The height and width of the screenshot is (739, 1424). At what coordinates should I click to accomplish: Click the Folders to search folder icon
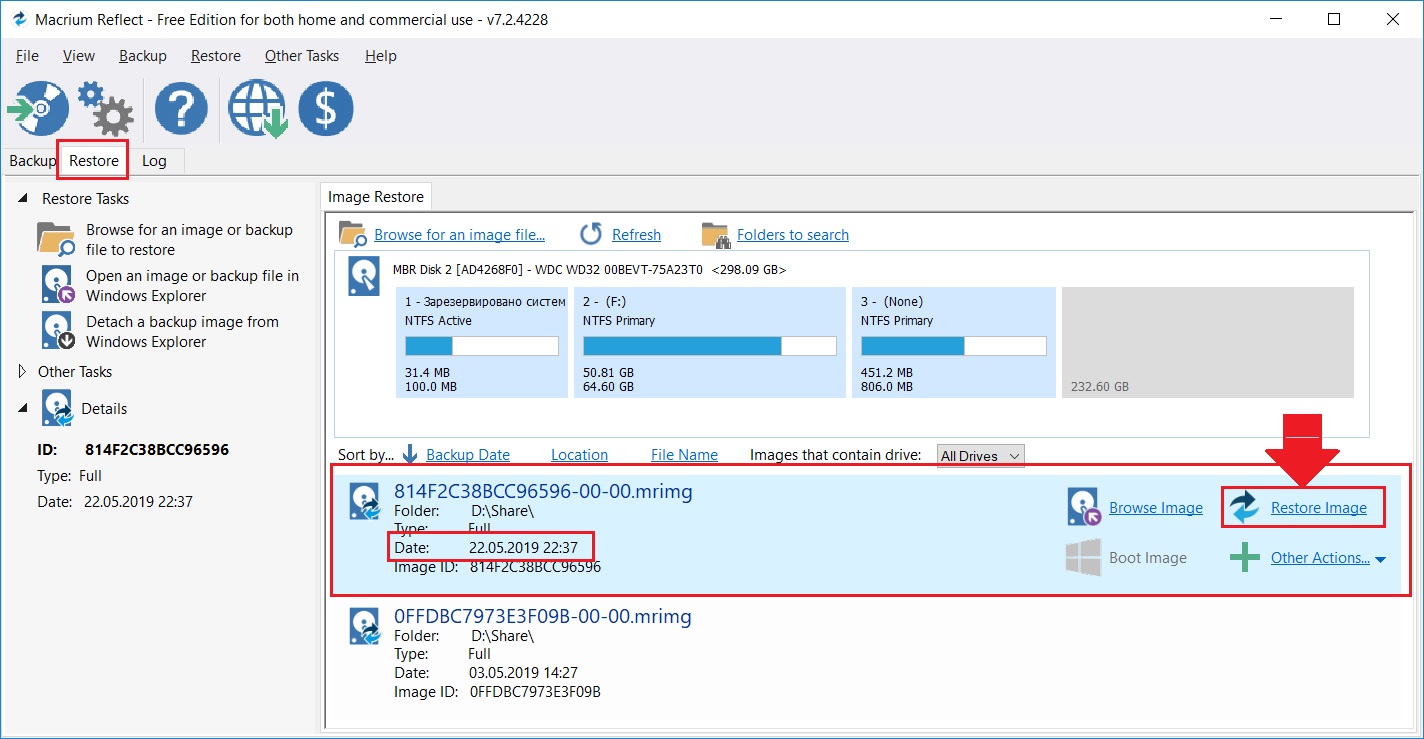coord(715,235)
